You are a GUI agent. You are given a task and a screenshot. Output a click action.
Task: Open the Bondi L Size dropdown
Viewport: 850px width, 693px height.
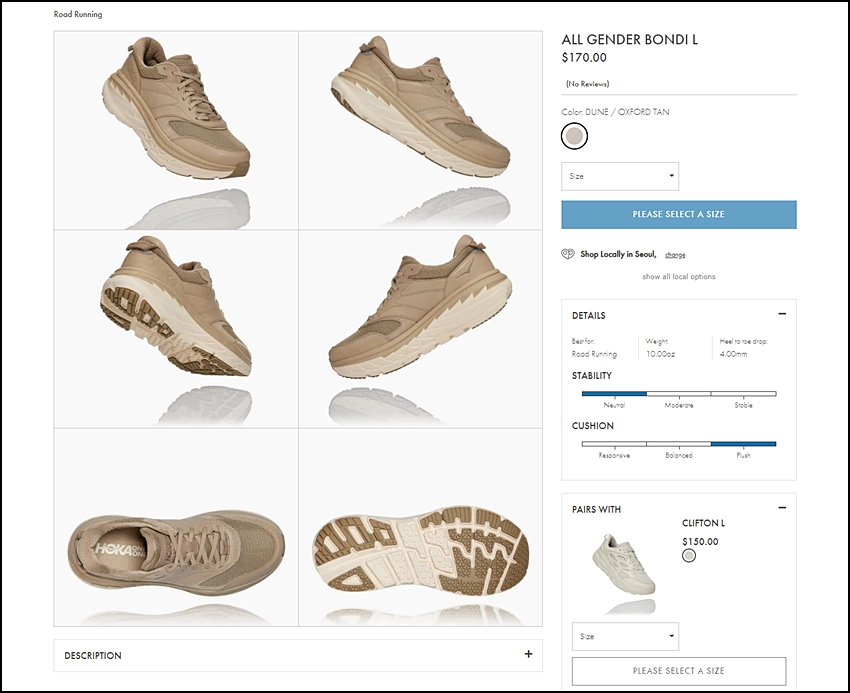click(x=620, y=176)
